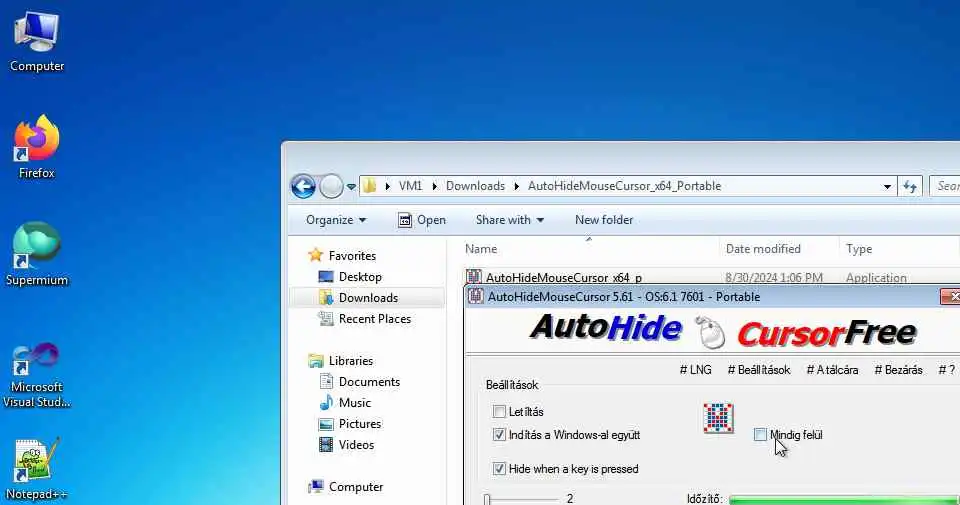
Task: Go back in Explorer window
Action: click(303, 186)
